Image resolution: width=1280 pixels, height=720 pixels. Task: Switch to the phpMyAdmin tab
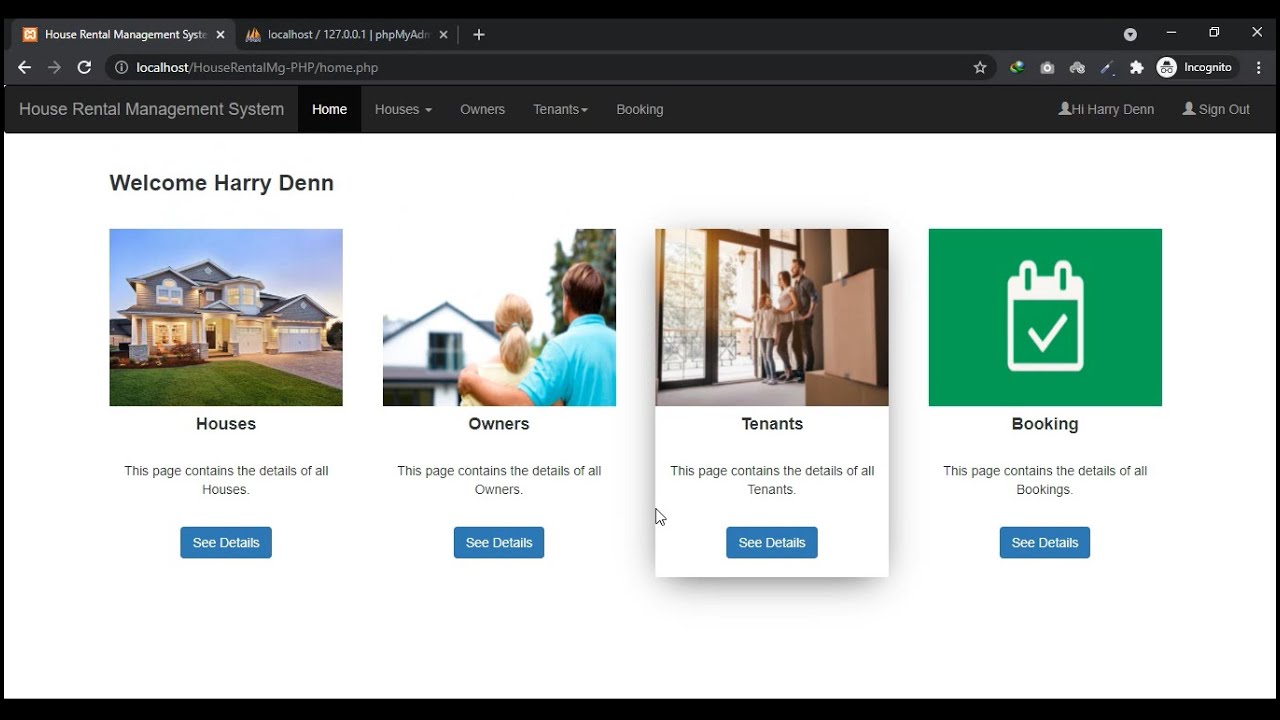tap(347, 34)
